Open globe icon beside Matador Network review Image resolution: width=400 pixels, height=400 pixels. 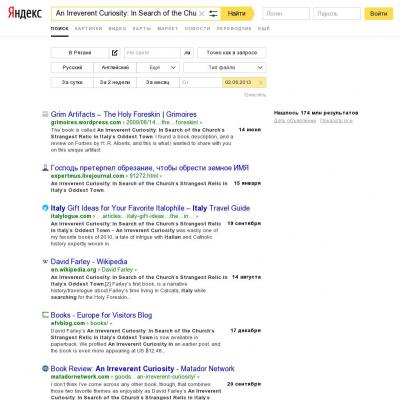[45, 369]
